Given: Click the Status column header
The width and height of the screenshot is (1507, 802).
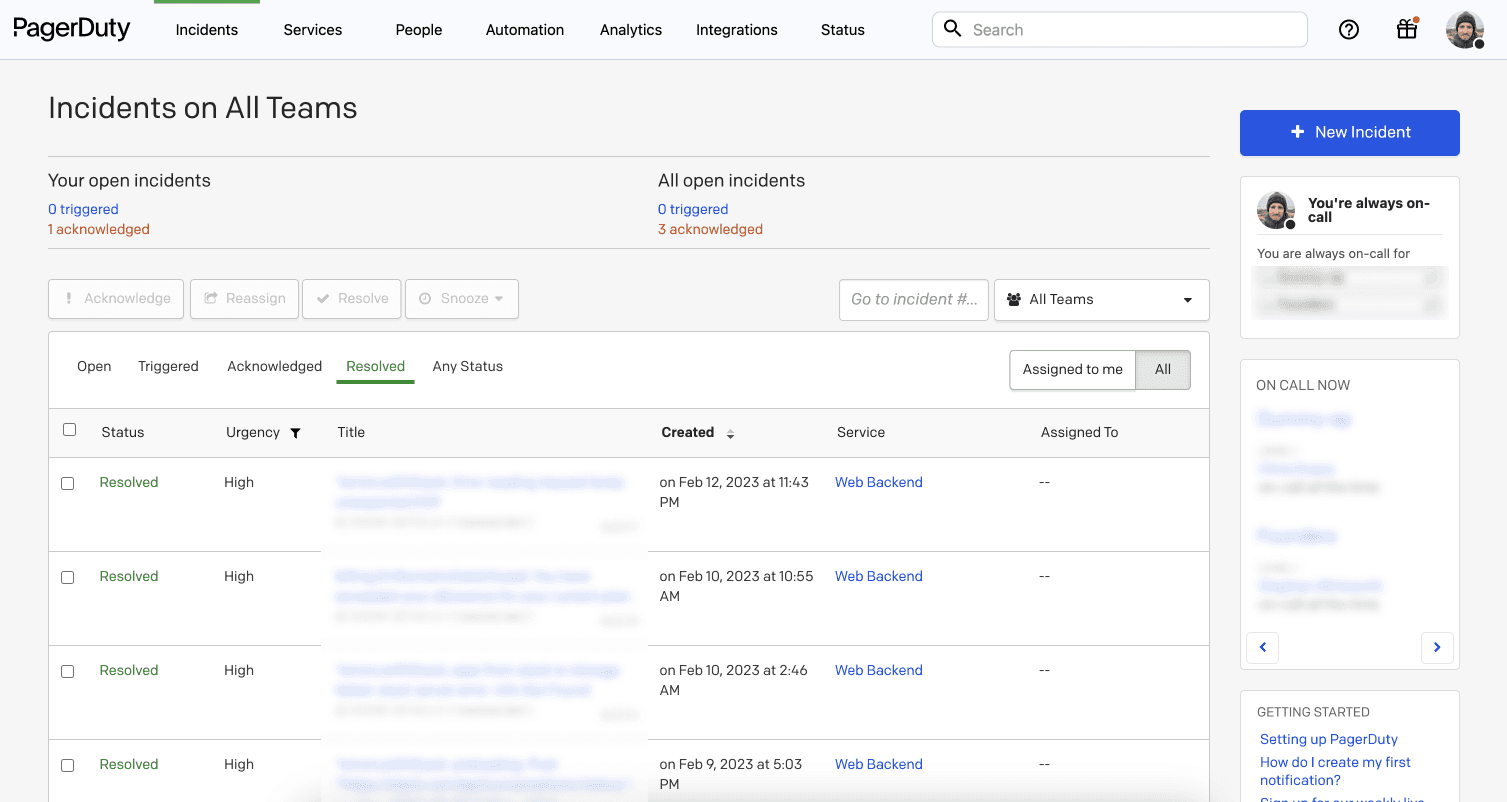Looking at the screenshot, I should click(123, 433).
